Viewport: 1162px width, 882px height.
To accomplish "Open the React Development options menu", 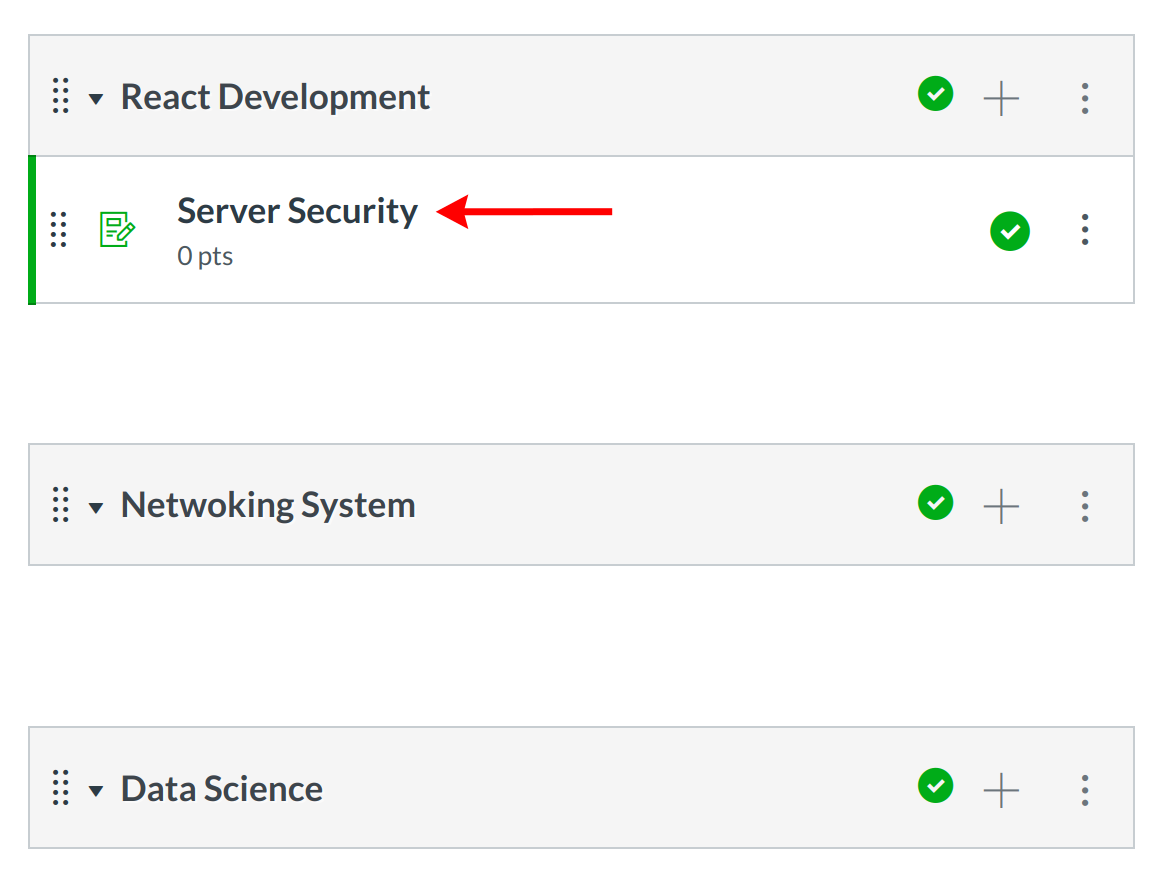I will tap(1085, 98).
